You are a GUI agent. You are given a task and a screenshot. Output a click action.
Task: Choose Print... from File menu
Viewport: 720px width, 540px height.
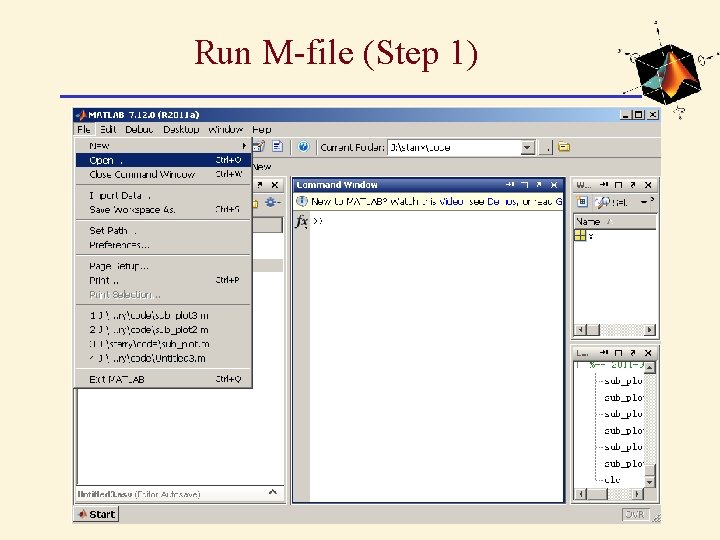click(163, 280)
